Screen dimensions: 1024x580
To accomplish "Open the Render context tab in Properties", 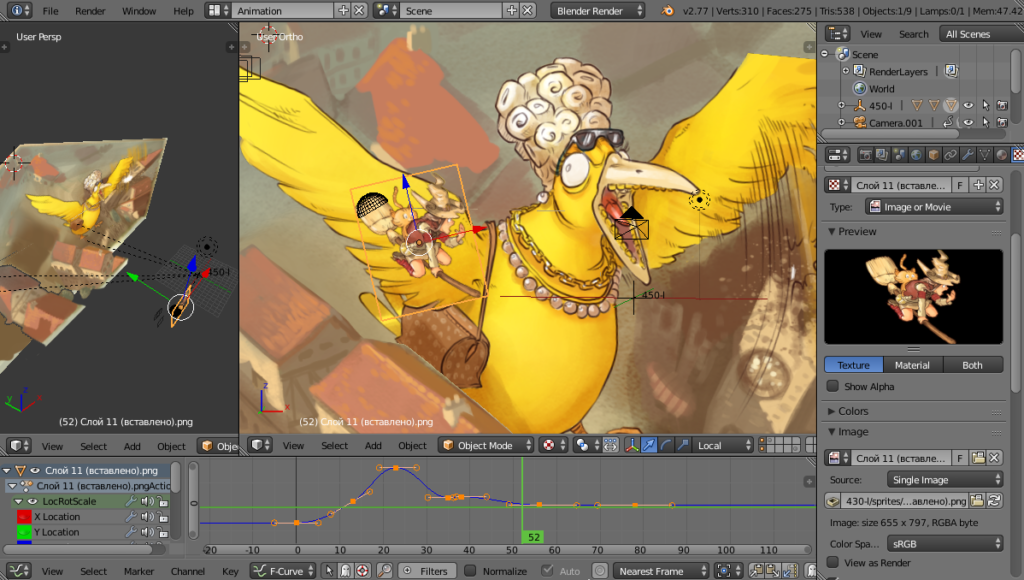I will point(865,155).
